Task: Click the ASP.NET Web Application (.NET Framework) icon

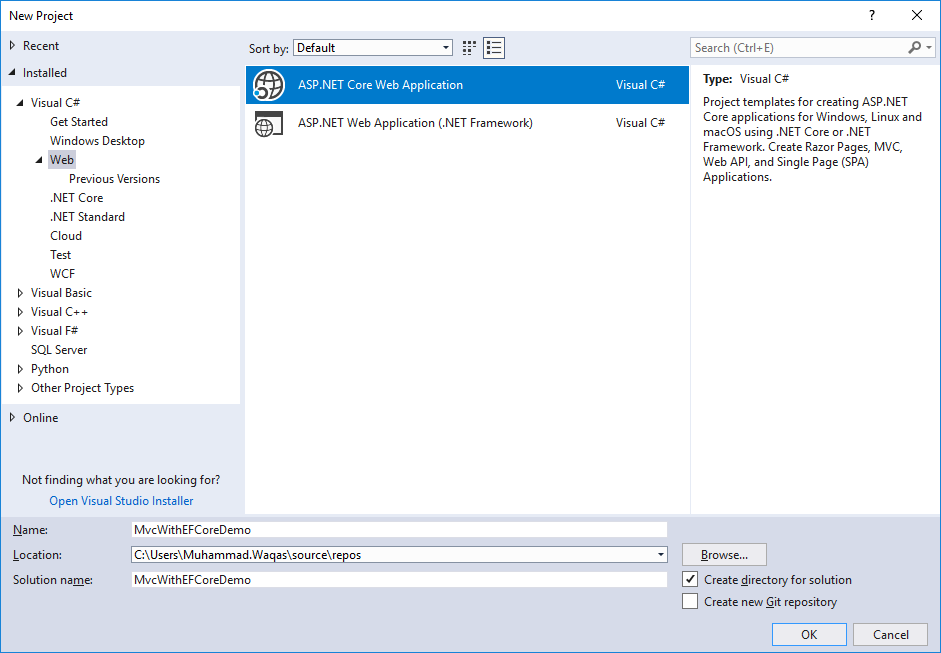Action: tap(268, 123)
